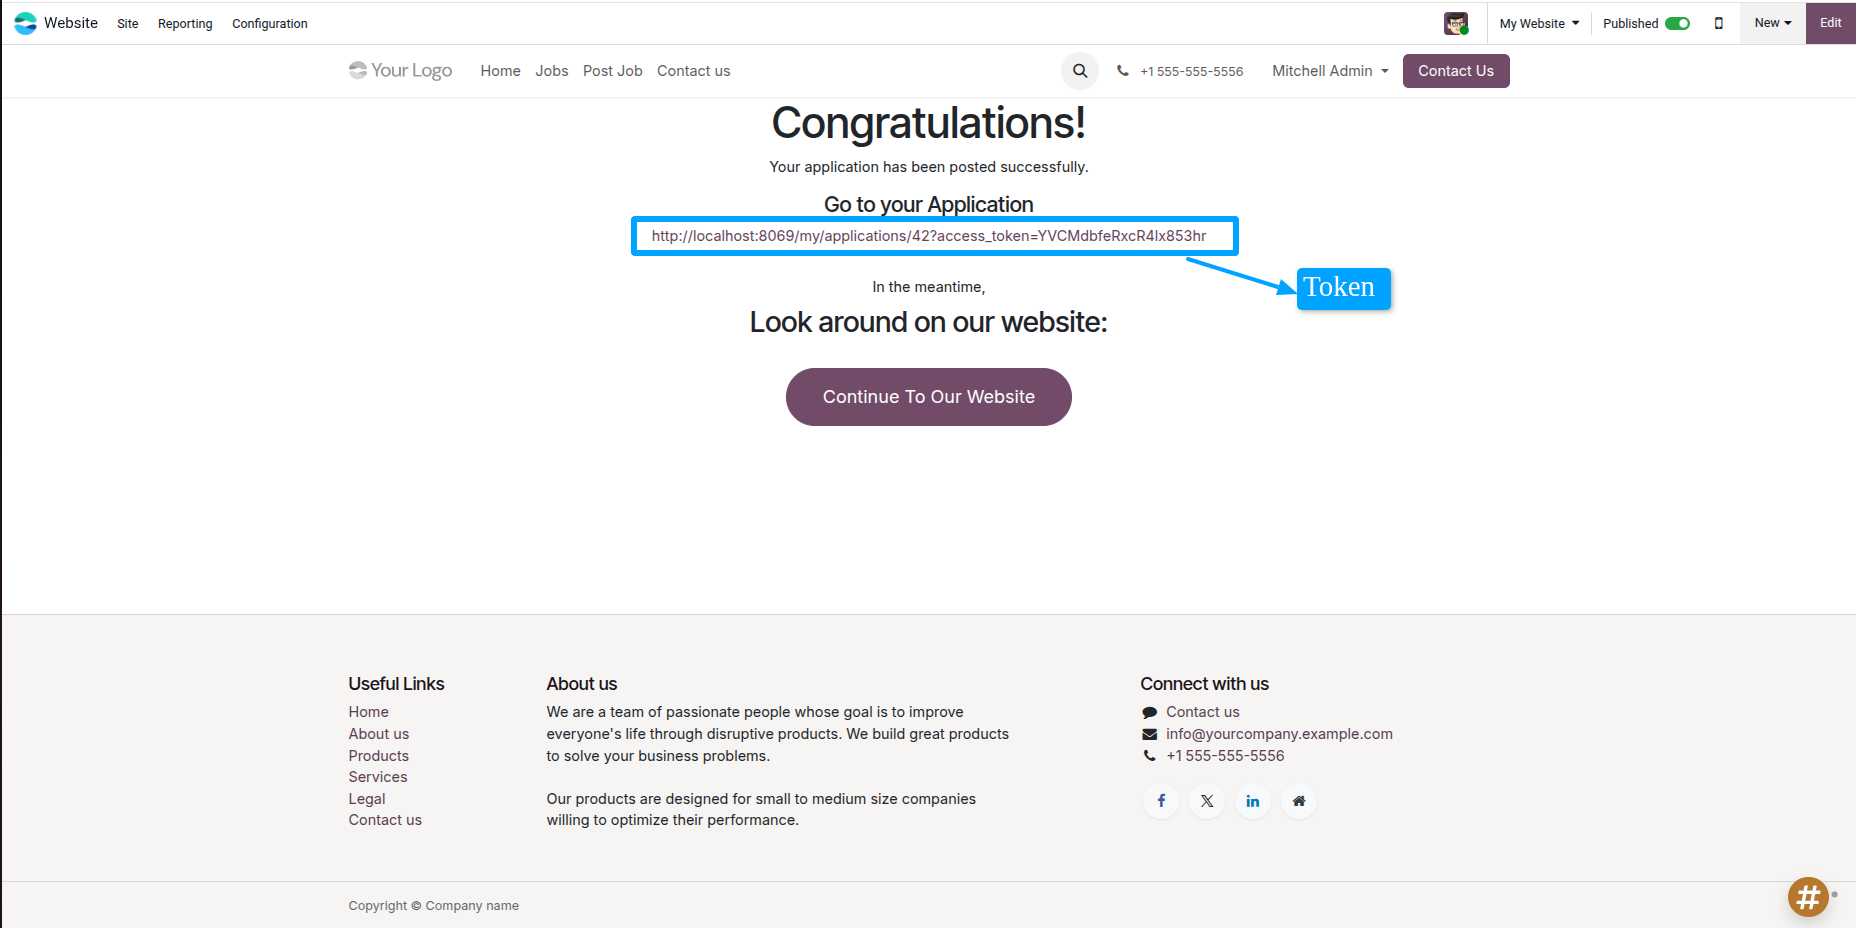The width and height of the screenshot is (1856, 928).
Task: Open the Configuration menu
Action: click(270, 24)
